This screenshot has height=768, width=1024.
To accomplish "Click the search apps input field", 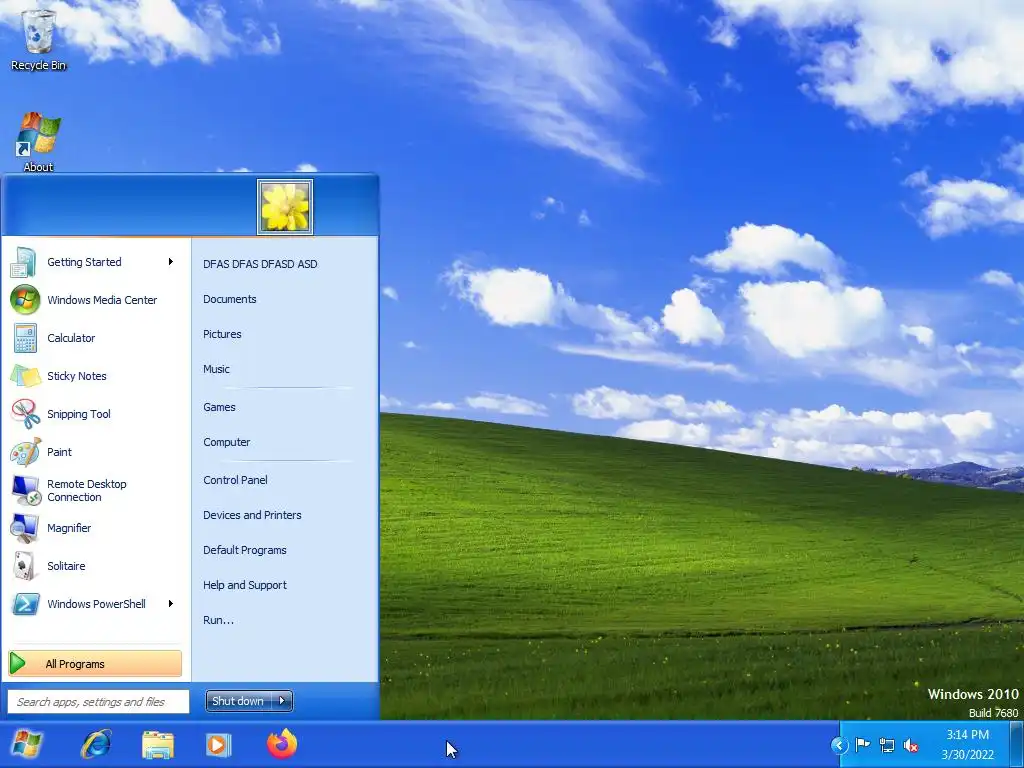I will (98, 701).
